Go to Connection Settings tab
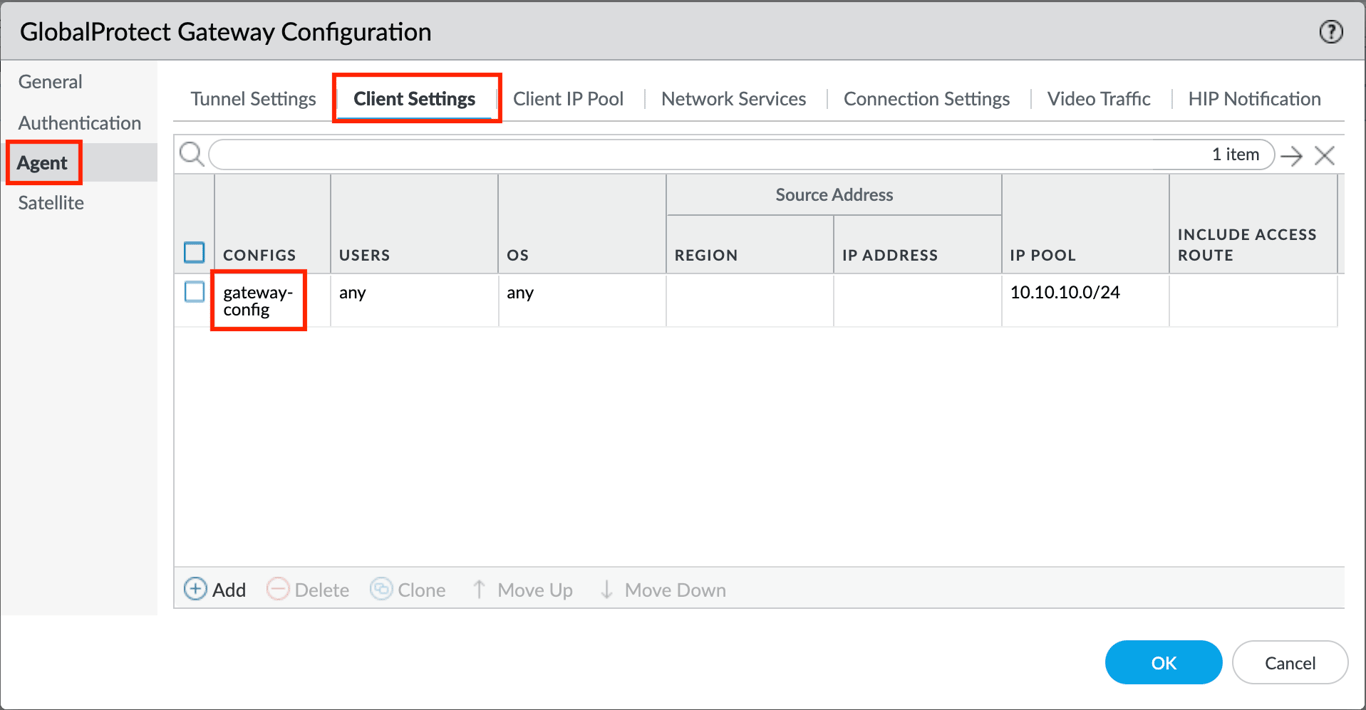Image resolution: width=1366 pixels, height=710 pixels. (x=926, y=99)
